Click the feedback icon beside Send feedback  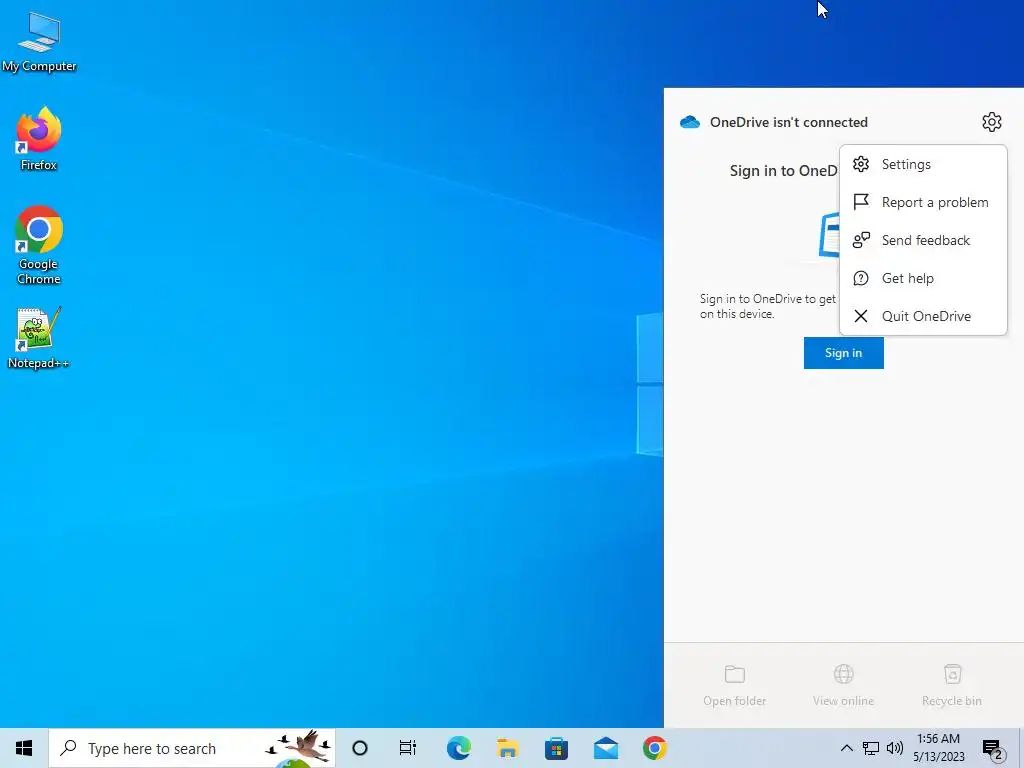tap(861, 240)
